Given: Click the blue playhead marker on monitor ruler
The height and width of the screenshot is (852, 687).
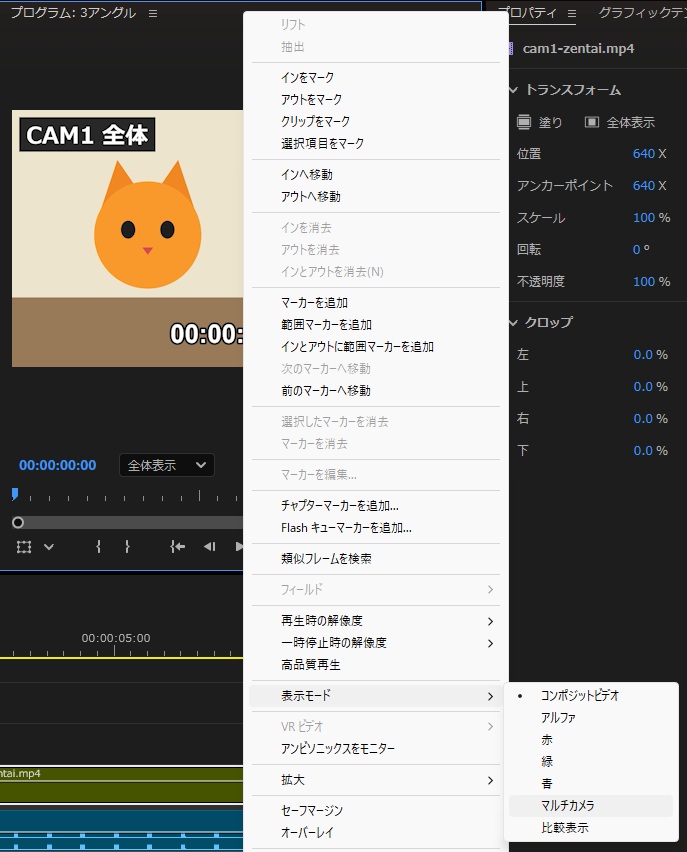Looking at the screenshot, I should (15, 493).
